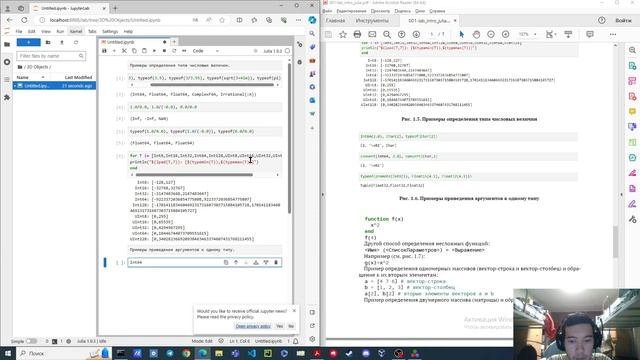Click the Julia 1.9.3 kernel name

273,51
